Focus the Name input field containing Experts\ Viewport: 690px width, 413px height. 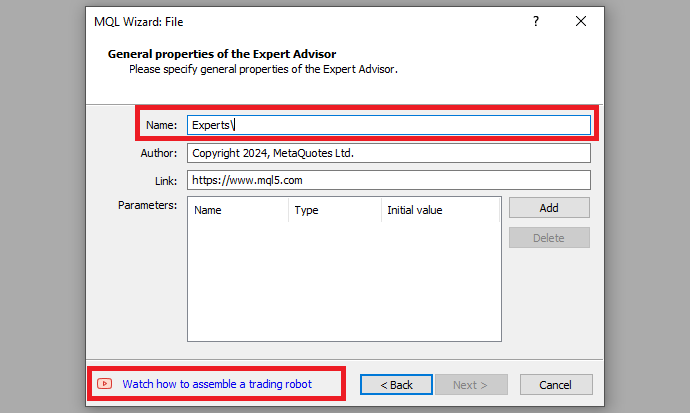pos(388,125)
